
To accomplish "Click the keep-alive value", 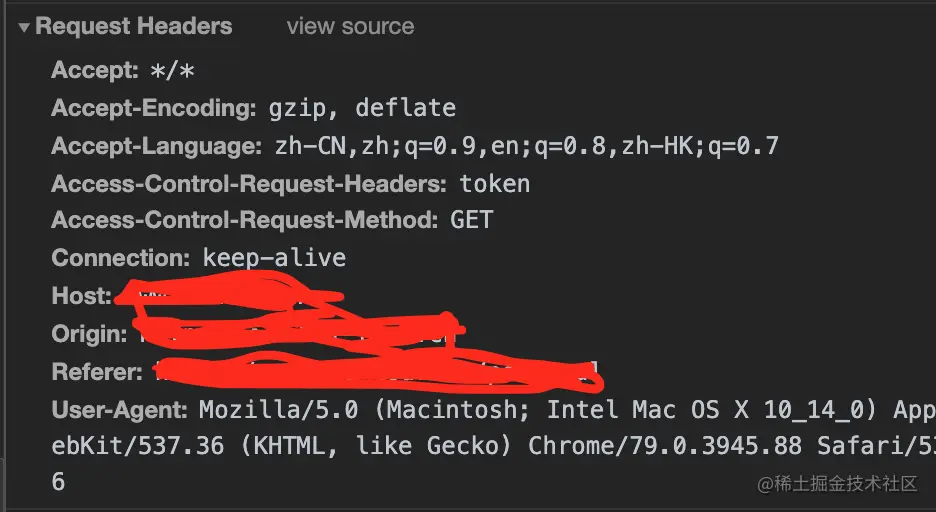I will pyautogui.click(x=274, y=258).
